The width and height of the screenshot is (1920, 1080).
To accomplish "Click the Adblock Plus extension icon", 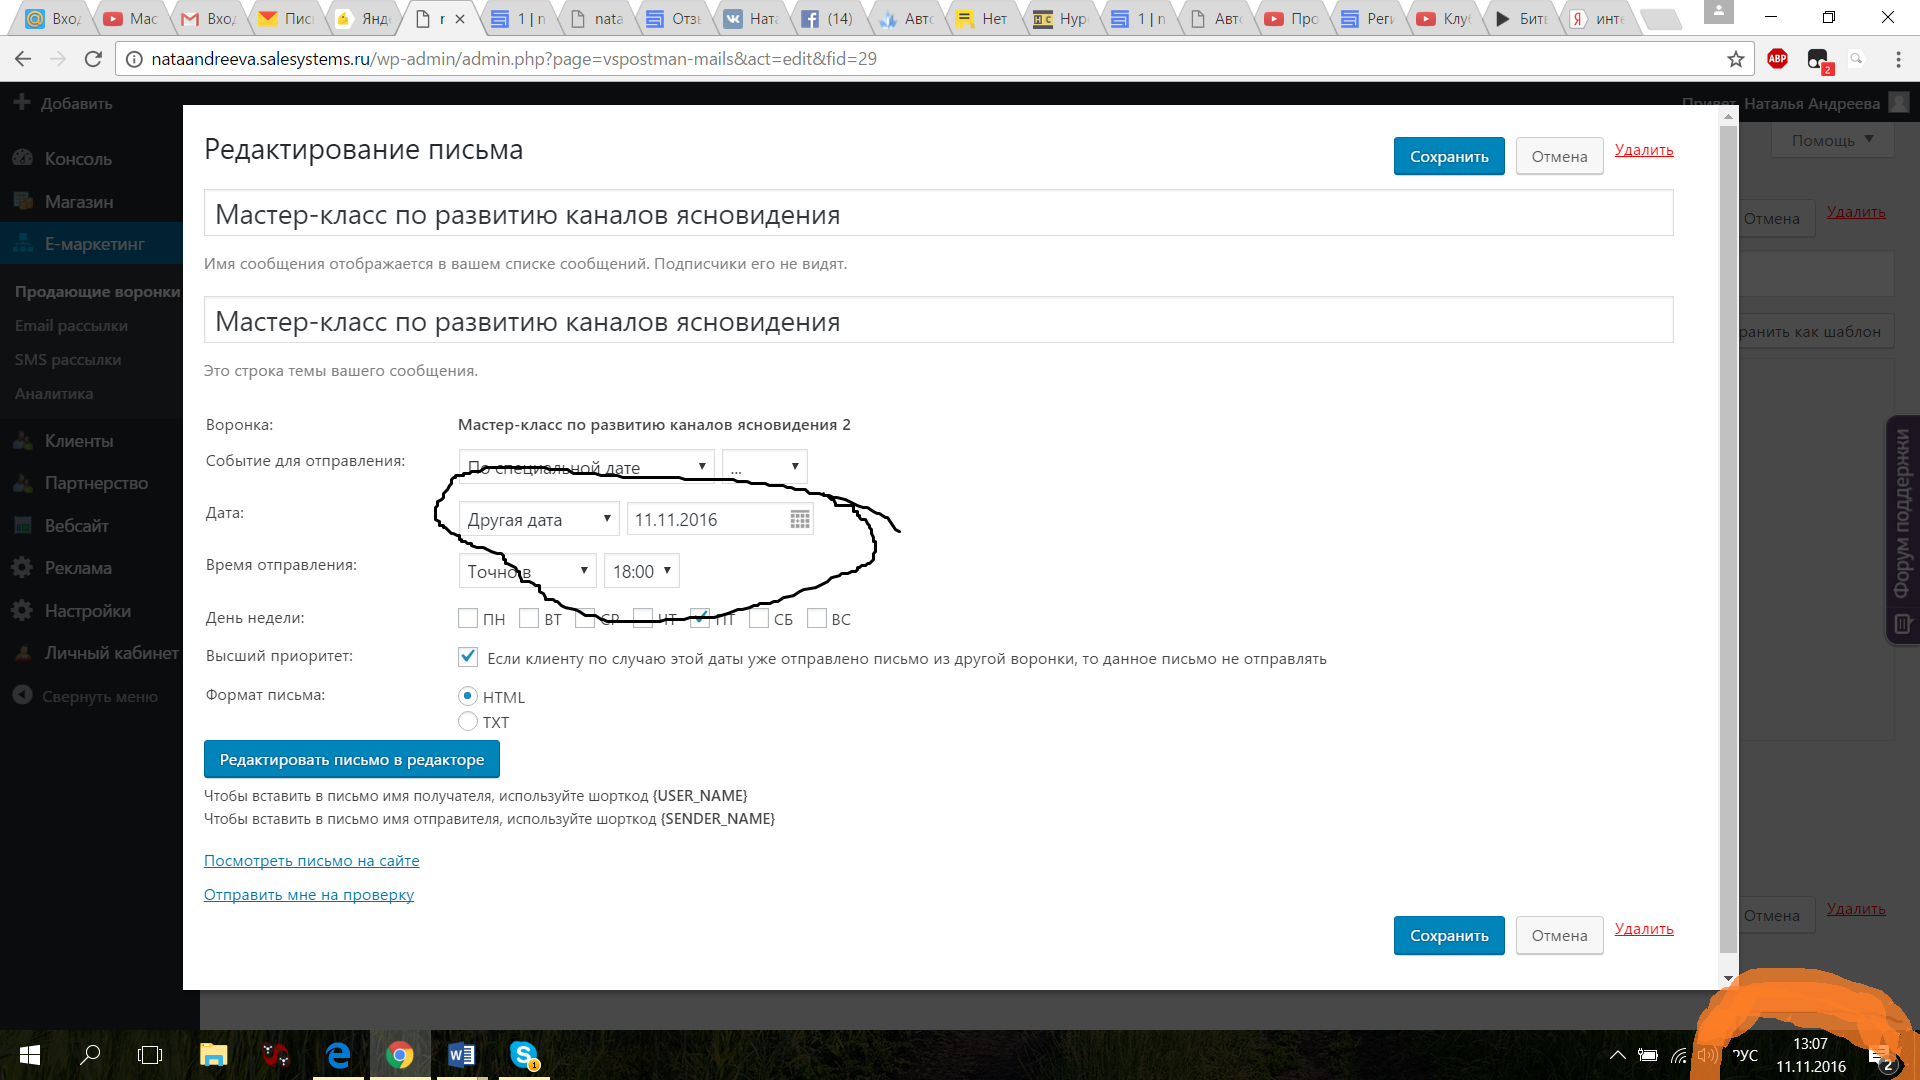I will point(1777,59).
